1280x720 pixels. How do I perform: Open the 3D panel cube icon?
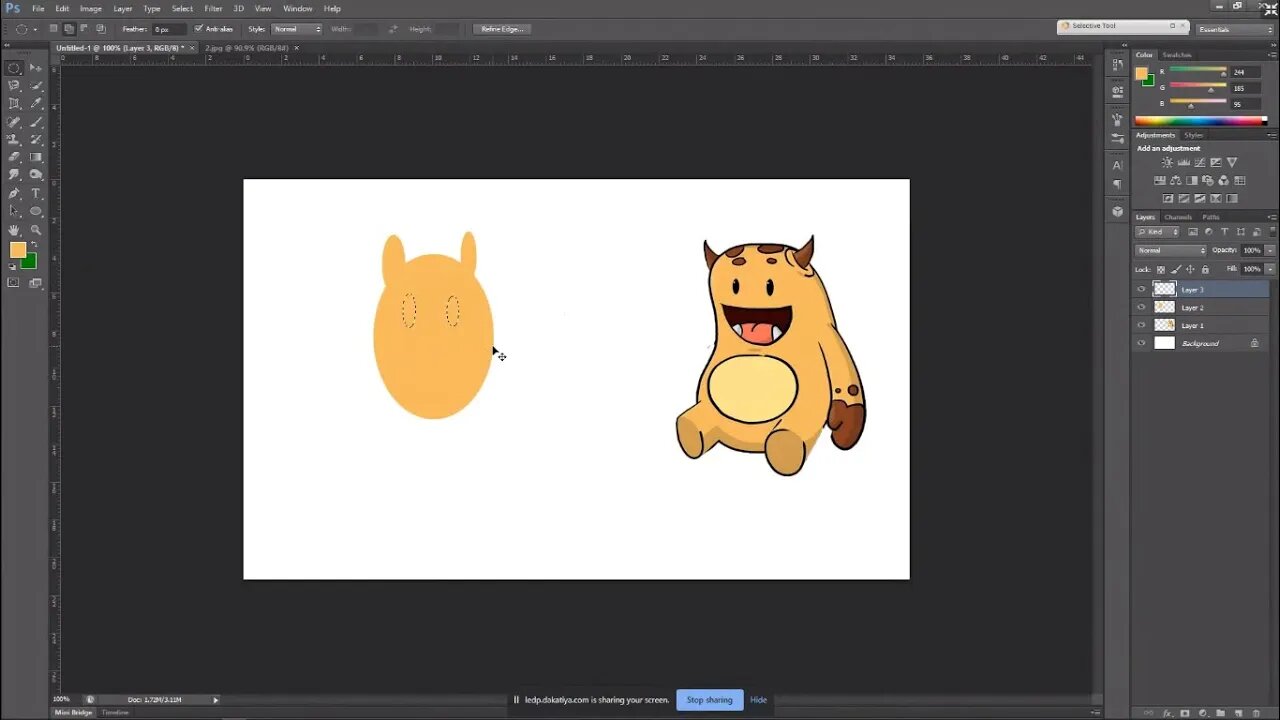point(1117,212)
